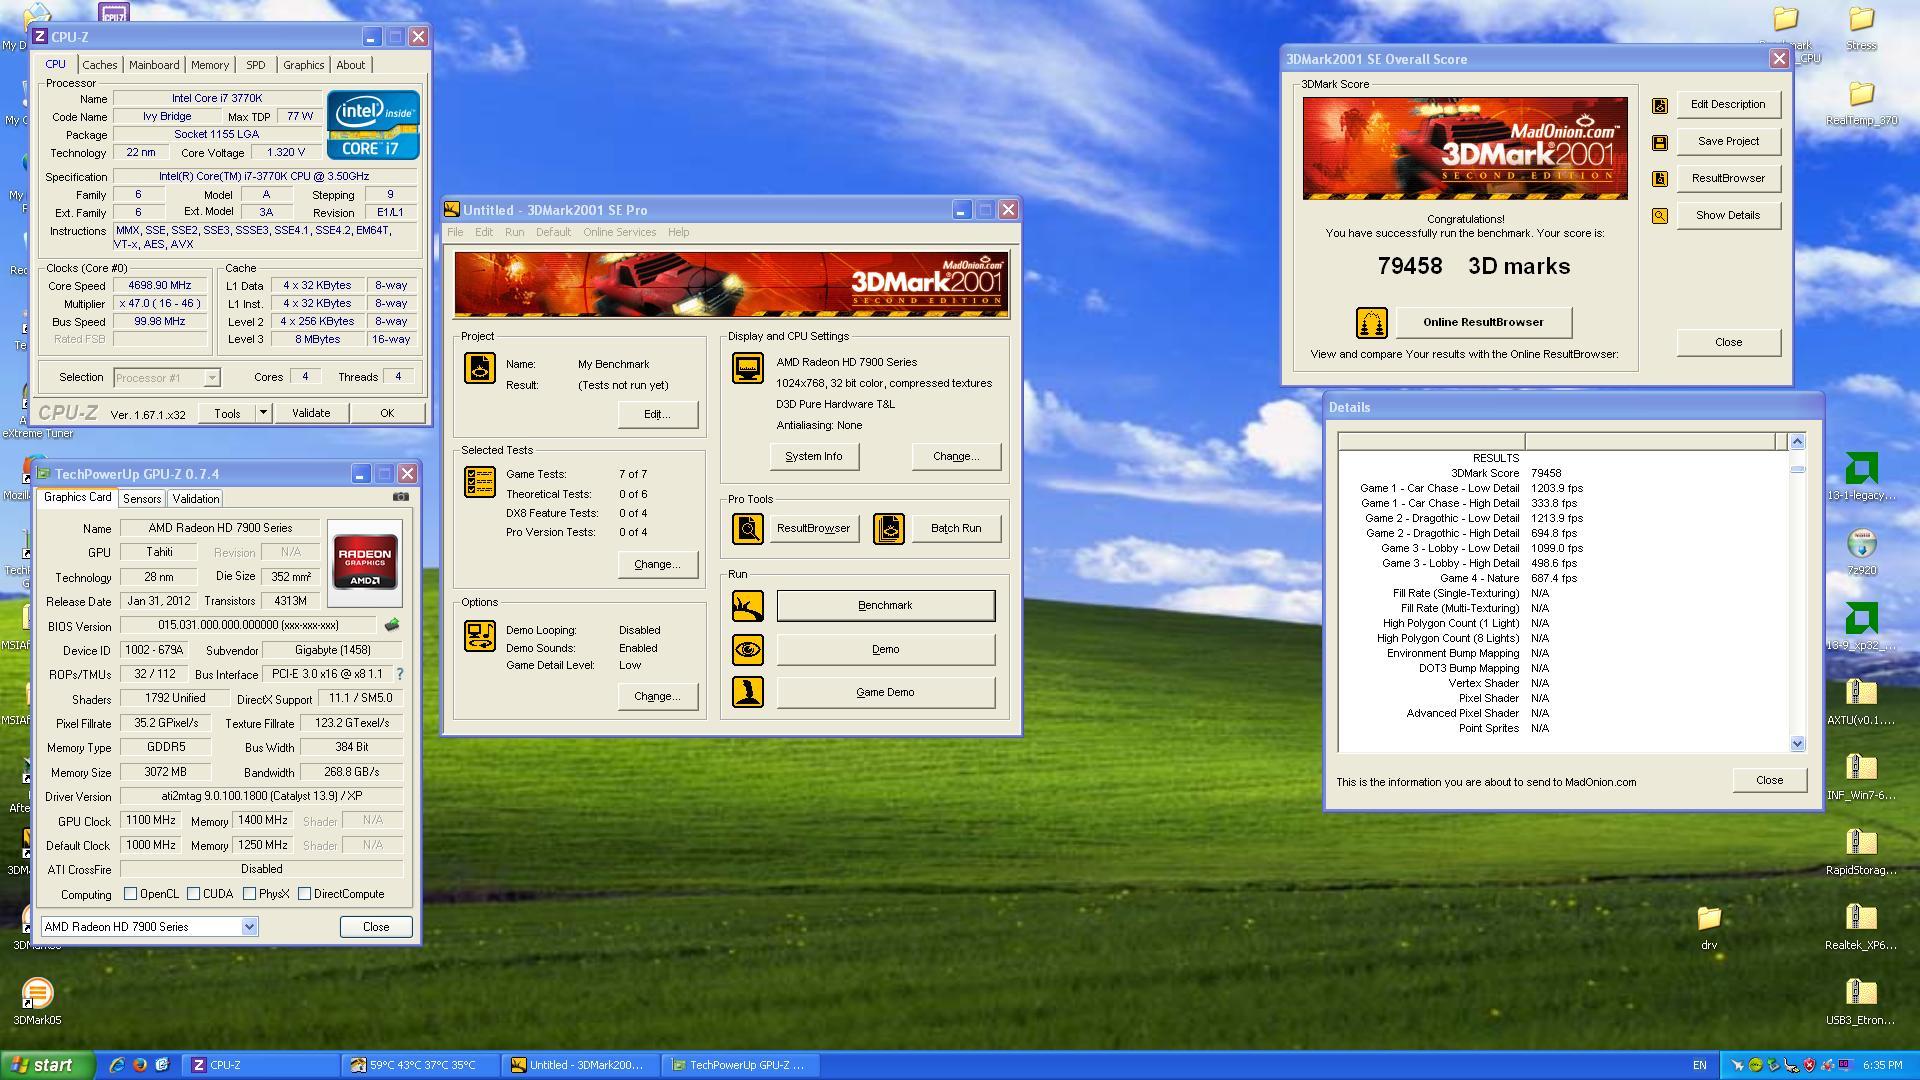The width and height of the screenshot is (1920, 1080).
Task: Open the Stress folder on the desktop
Action: [x=1861, y=29]
